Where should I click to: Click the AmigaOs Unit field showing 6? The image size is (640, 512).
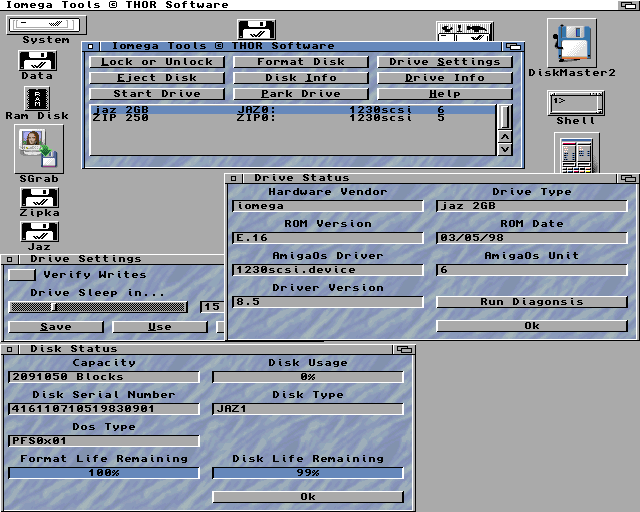532,270
